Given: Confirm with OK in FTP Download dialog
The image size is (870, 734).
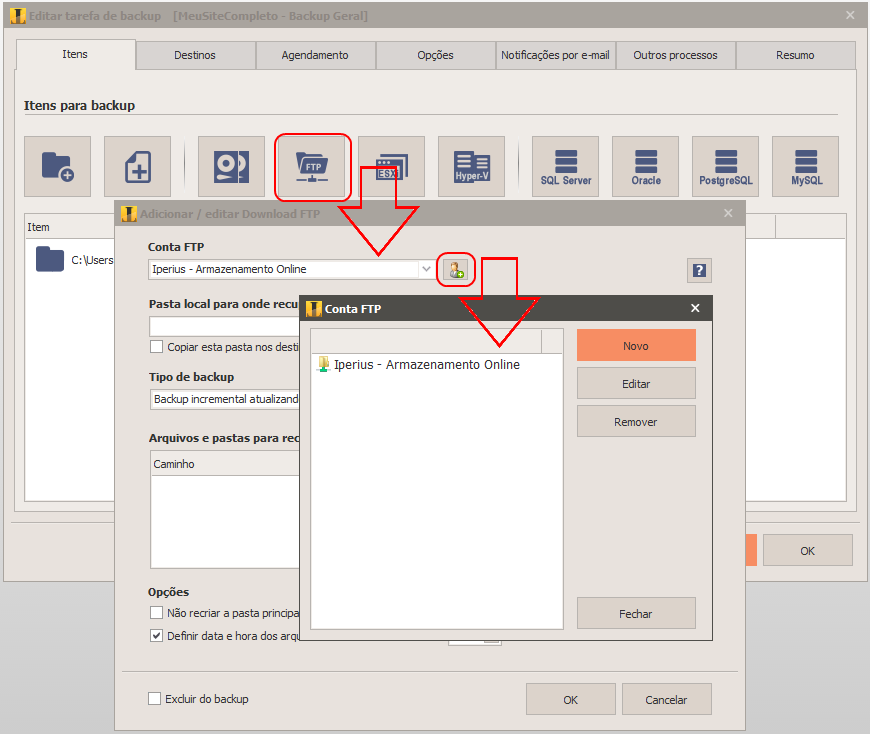Looking at the screenshot, I should coord(571,700).
